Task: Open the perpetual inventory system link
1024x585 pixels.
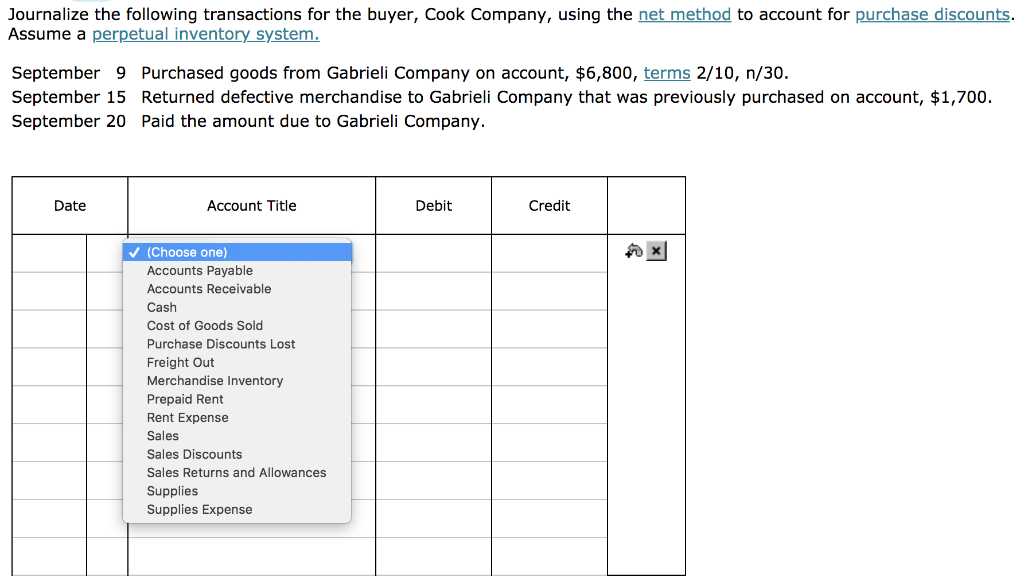Action: [206, 34]
